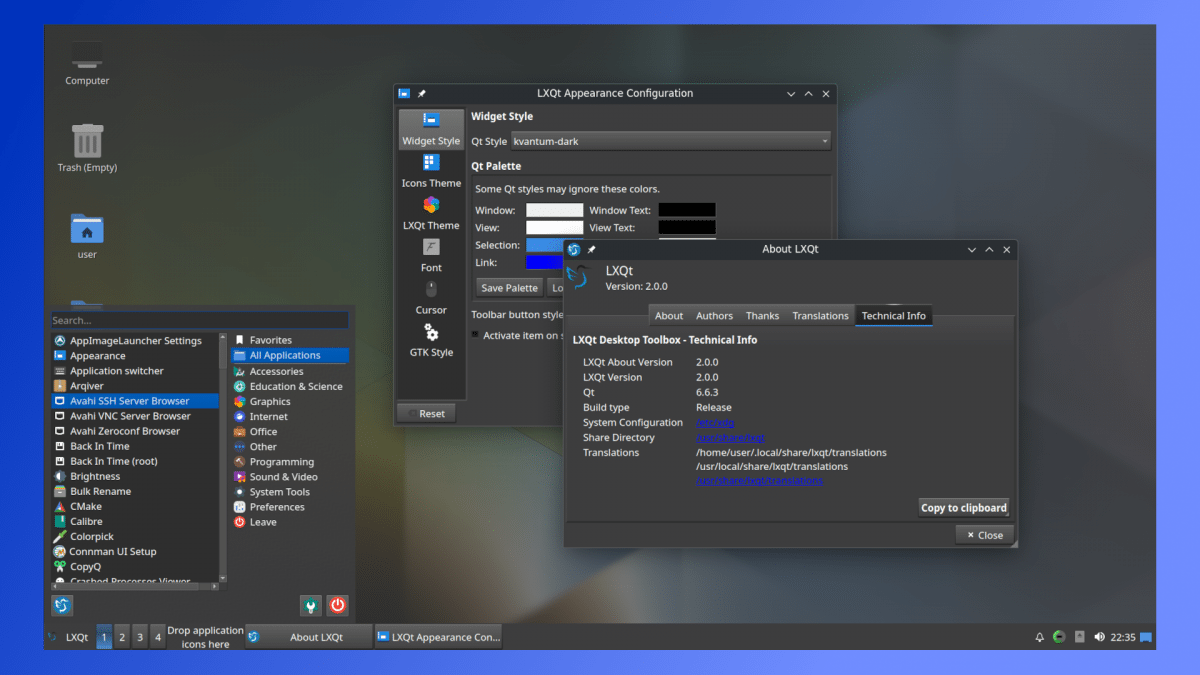1200x675 pixels.
Task: Toggle the 'Activate item on' checkbox
Action: coord(476,335)
